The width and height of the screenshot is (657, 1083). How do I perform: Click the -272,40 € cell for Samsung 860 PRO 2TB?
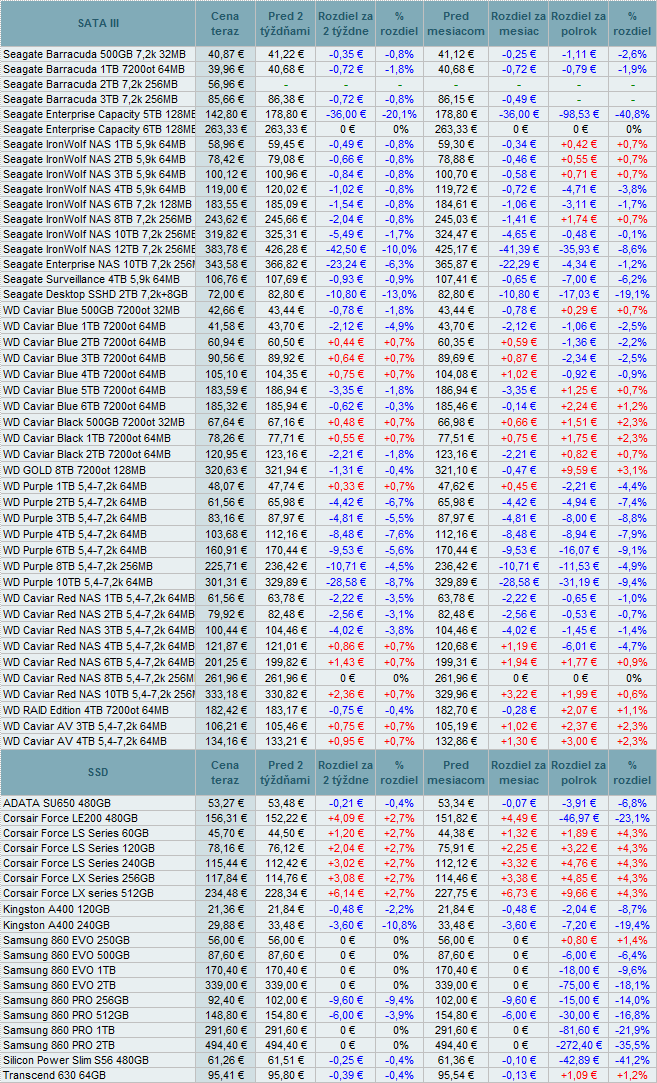[578, 1045]
